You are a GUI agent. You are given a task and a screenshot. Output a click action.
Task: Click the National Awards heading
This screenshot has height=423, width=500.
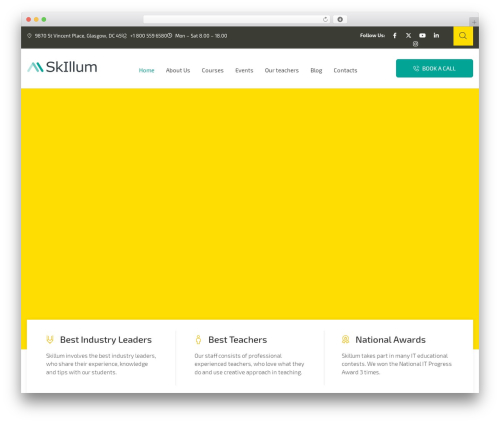(390, 340)
